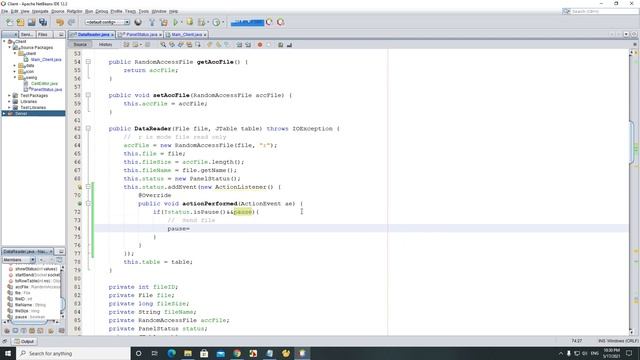
Task: Open the default config dropdown
Action: 107,22
